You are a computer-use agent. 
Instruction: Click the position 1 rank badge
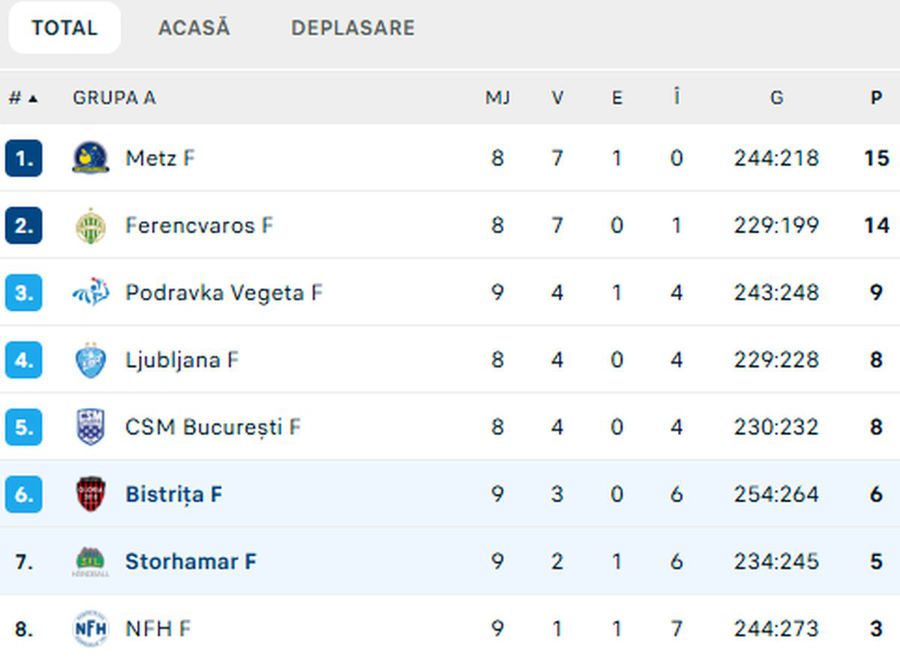point(23,158)
